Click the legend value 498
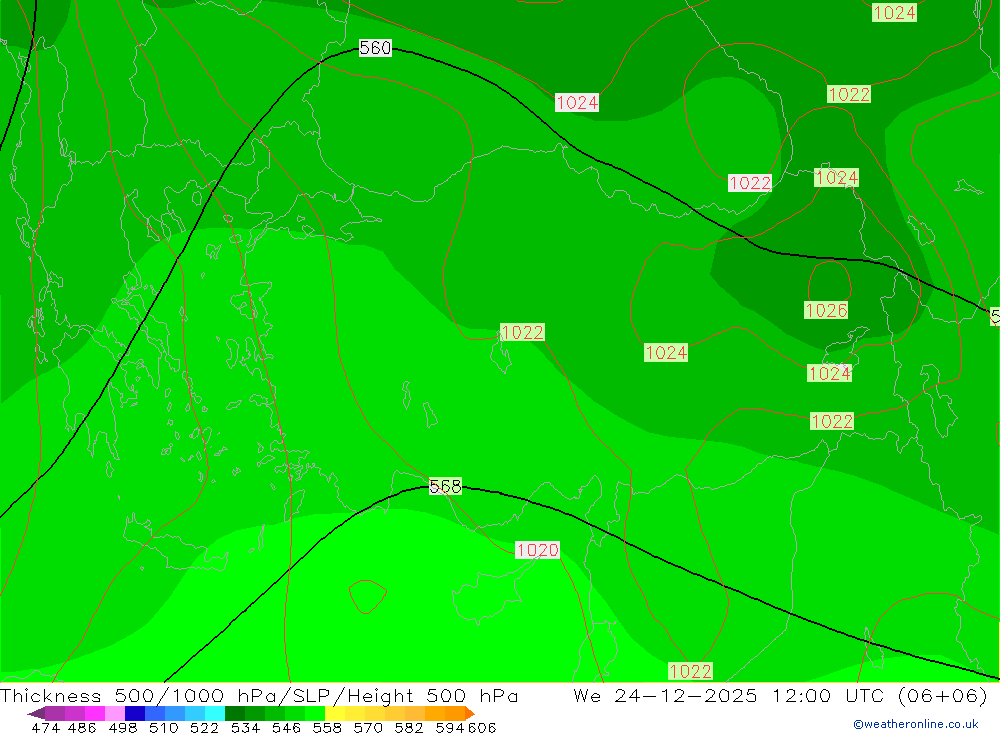Viewport: 1000px width, 733px height. [122, 728]
